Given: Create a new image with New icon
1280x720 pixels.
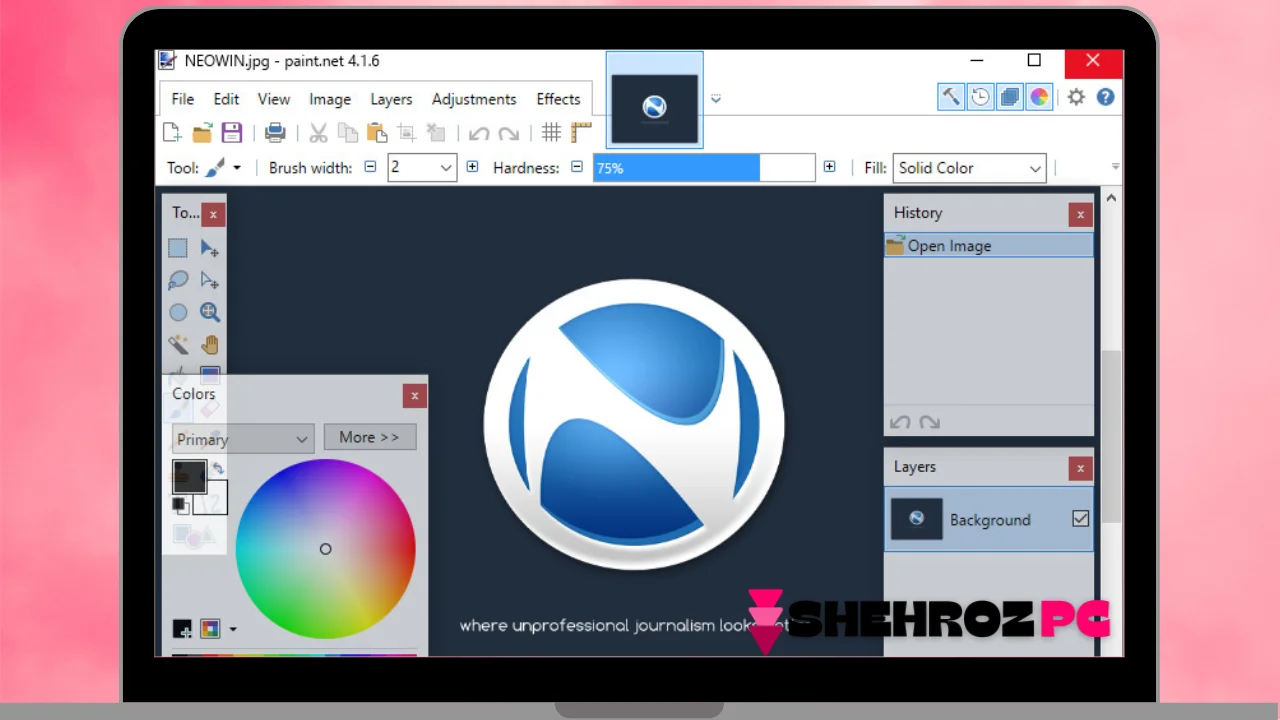Looking at the screenshot, I should point(172,132).
